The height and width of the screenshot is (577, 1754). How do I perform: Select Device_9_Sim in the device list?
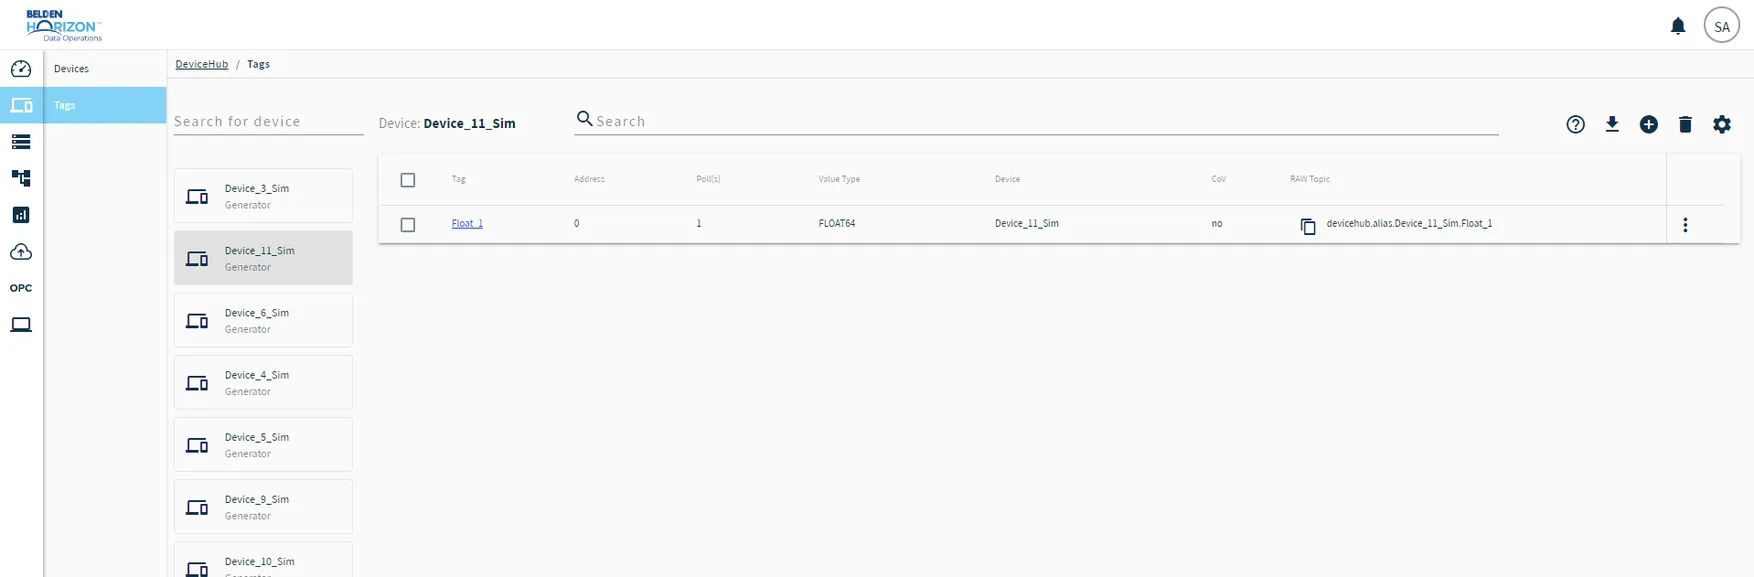pyautogui.click(x=263, y=506)
